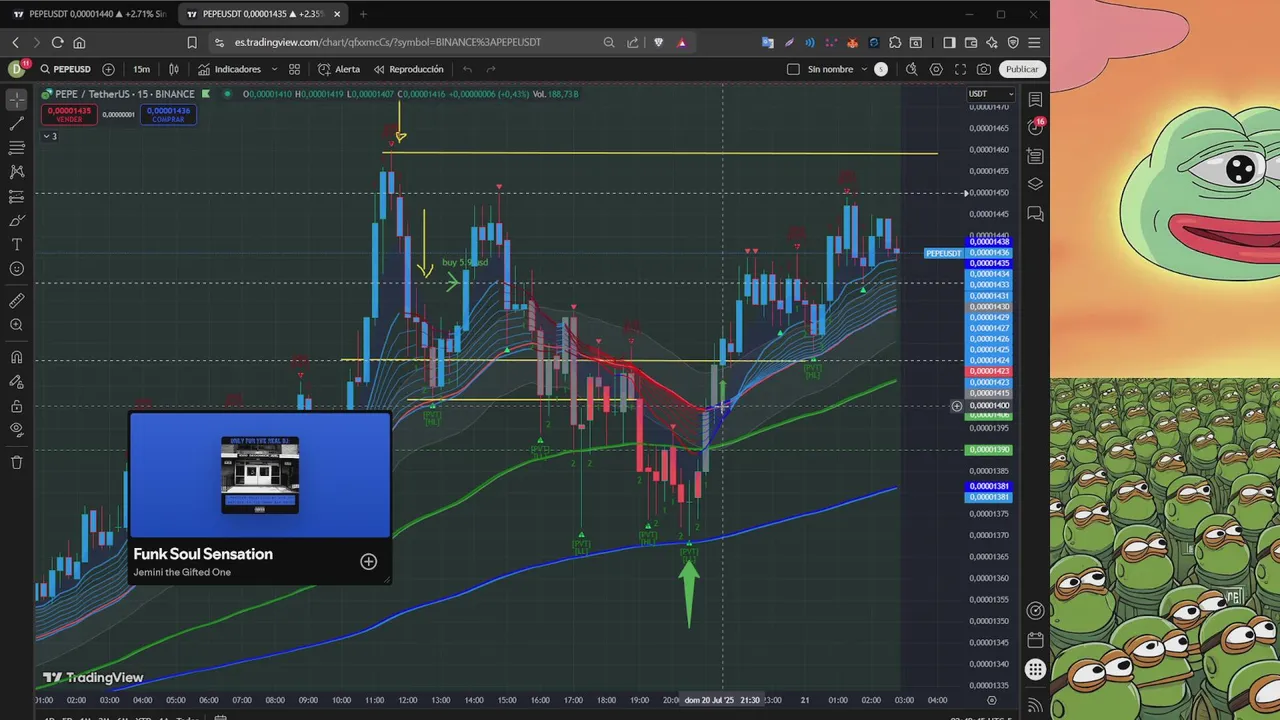Open the Indicadores menu
This screenshot has height=720, width=1280.
point(229,69)
